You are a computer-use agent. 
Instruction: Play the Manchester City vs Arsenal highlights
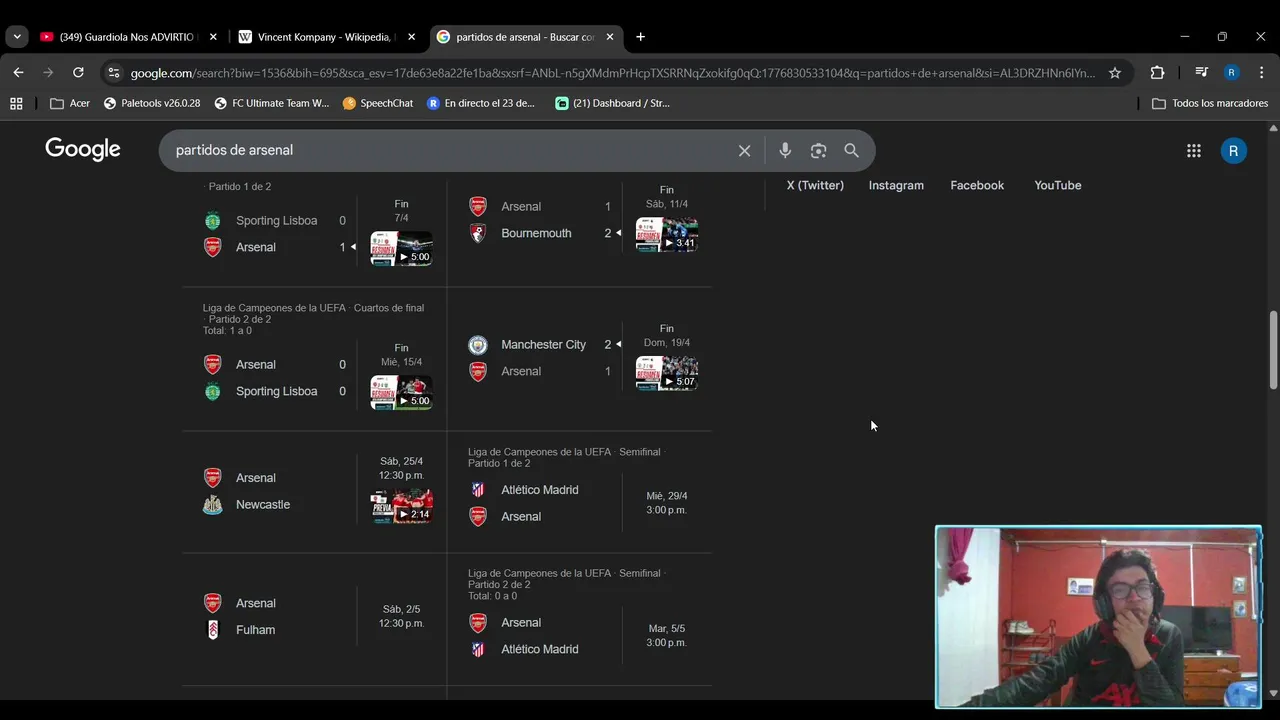click(667, 373)
